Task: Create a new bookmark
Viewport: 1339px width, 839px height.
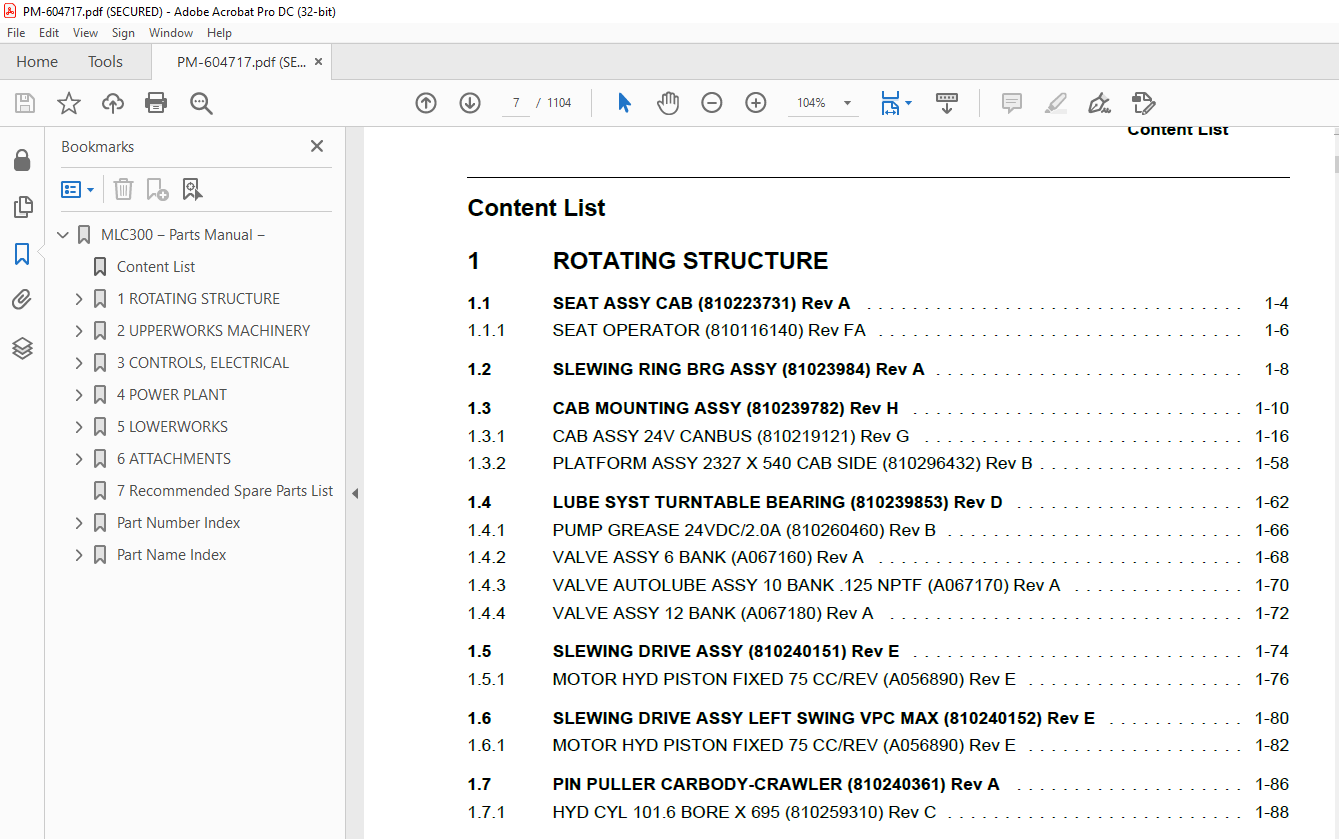Action: pos(157,189)
